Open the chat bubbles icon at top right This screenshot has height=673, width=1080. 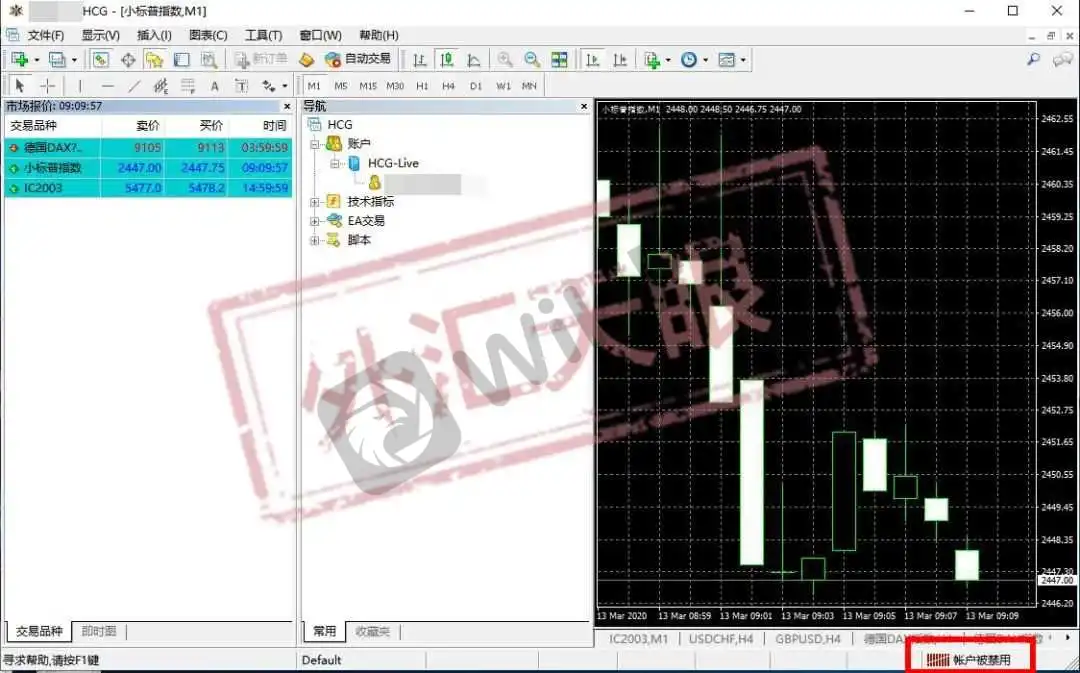[1063, 60]
